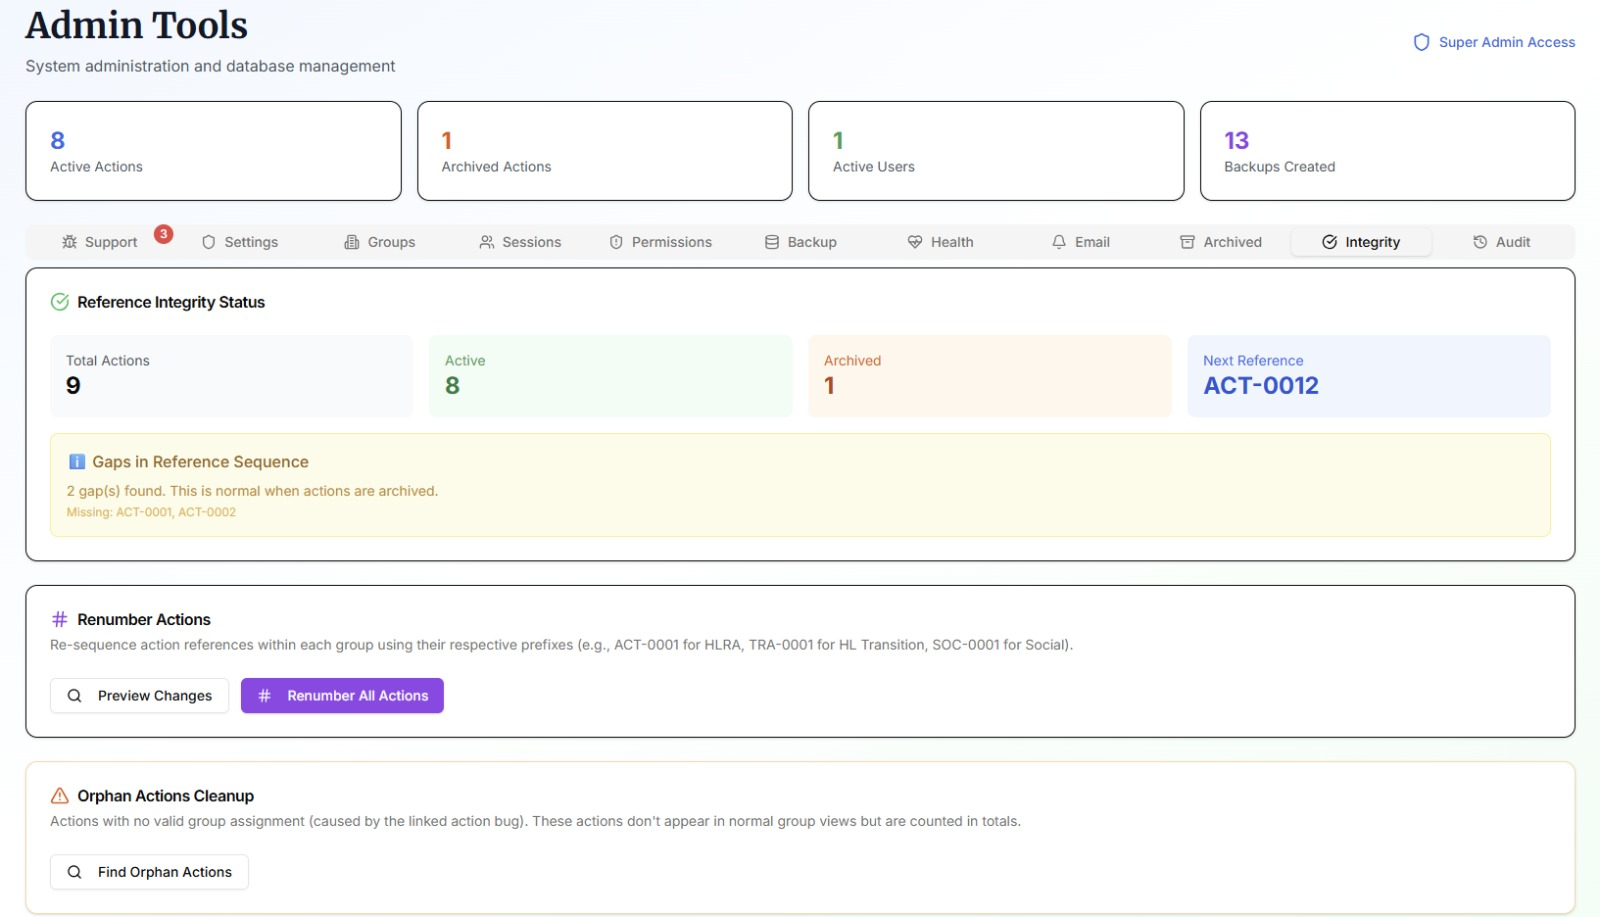Open the Health tab
Screen dimensions: 1600x917
[941, 242]
